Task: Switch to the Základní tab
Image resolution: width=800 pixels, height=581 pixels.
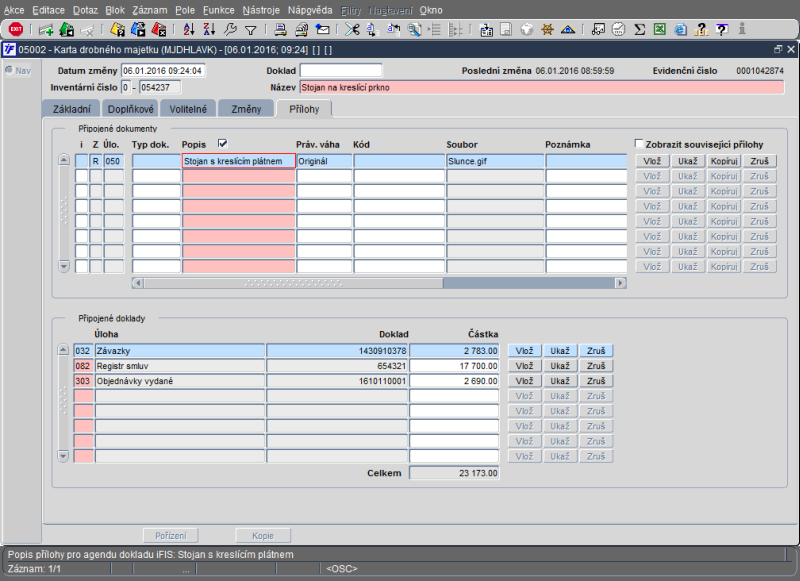Action: point(71,109)
